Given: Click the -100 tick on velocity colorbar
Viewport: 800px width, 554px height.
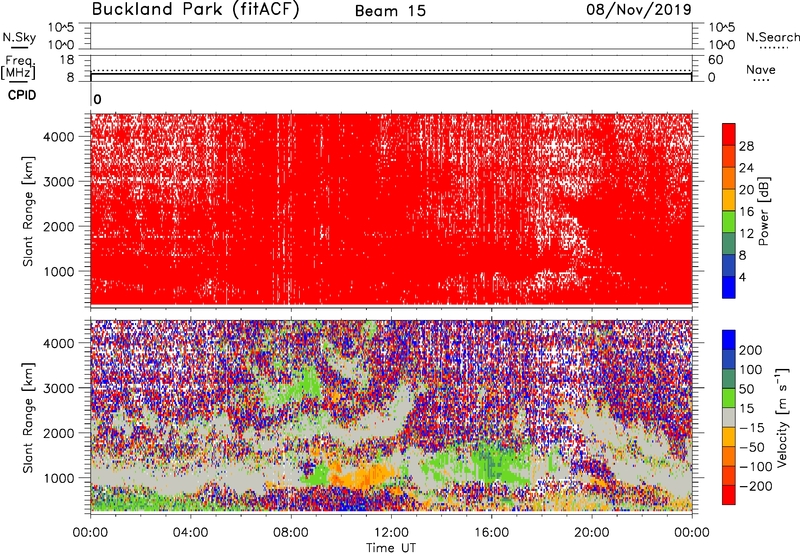Looking at the screenshot, I should (x=756, y=467).
